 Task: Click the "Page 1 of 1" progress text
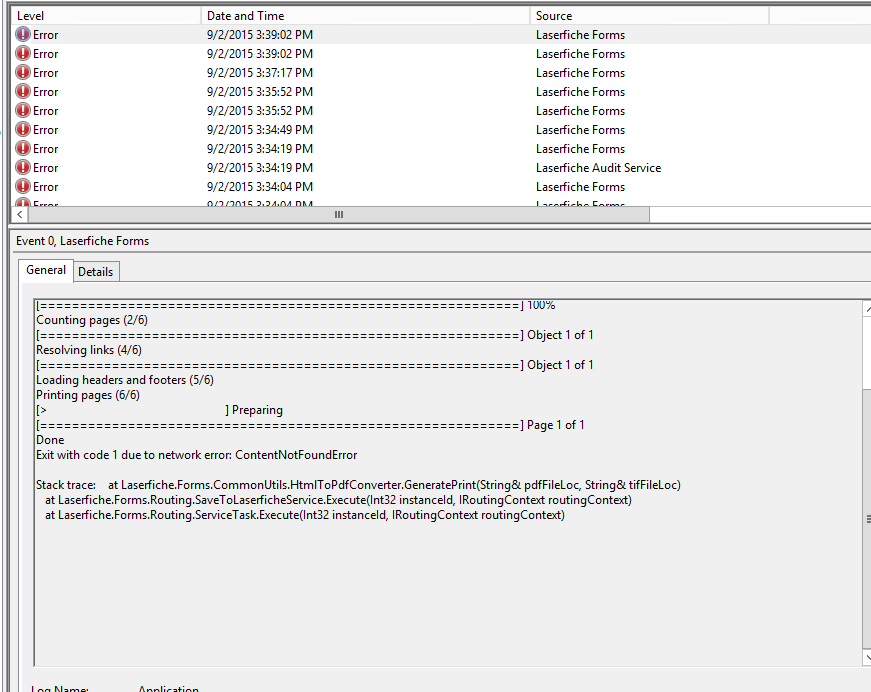point(555,425)
